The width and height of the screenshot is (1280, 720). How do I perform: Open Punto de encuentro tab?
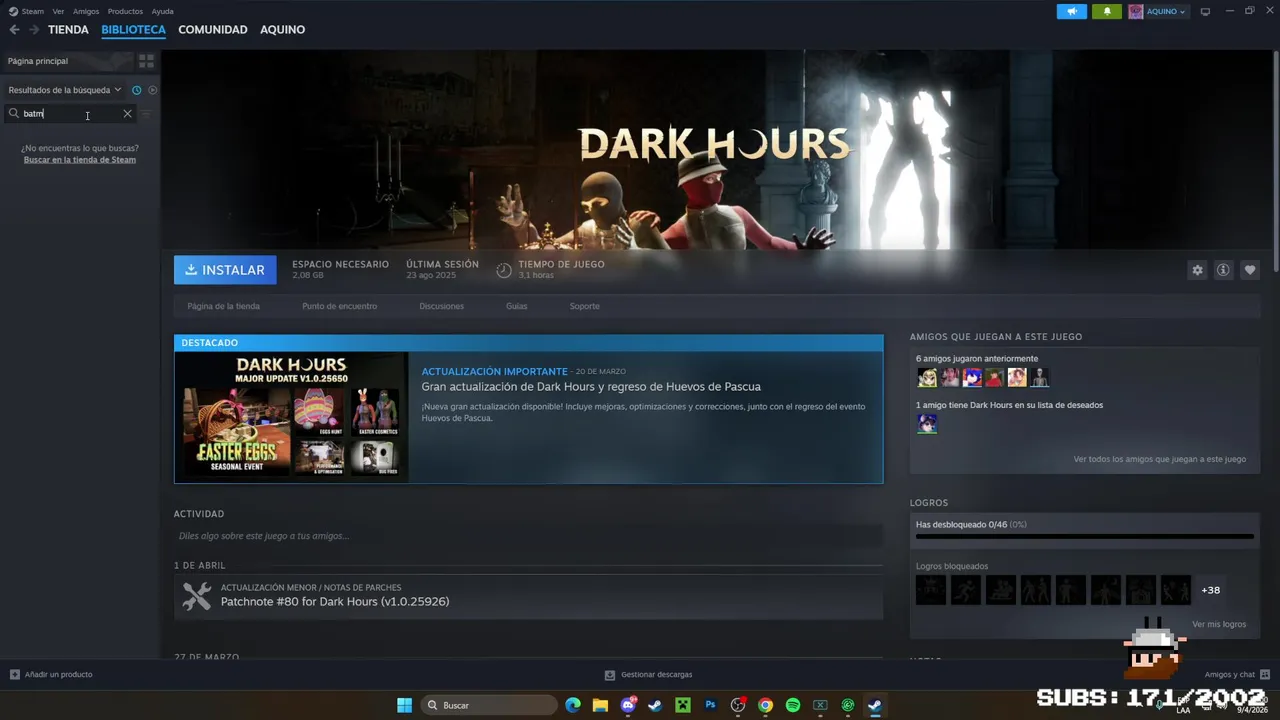click(x=339, y=306)
